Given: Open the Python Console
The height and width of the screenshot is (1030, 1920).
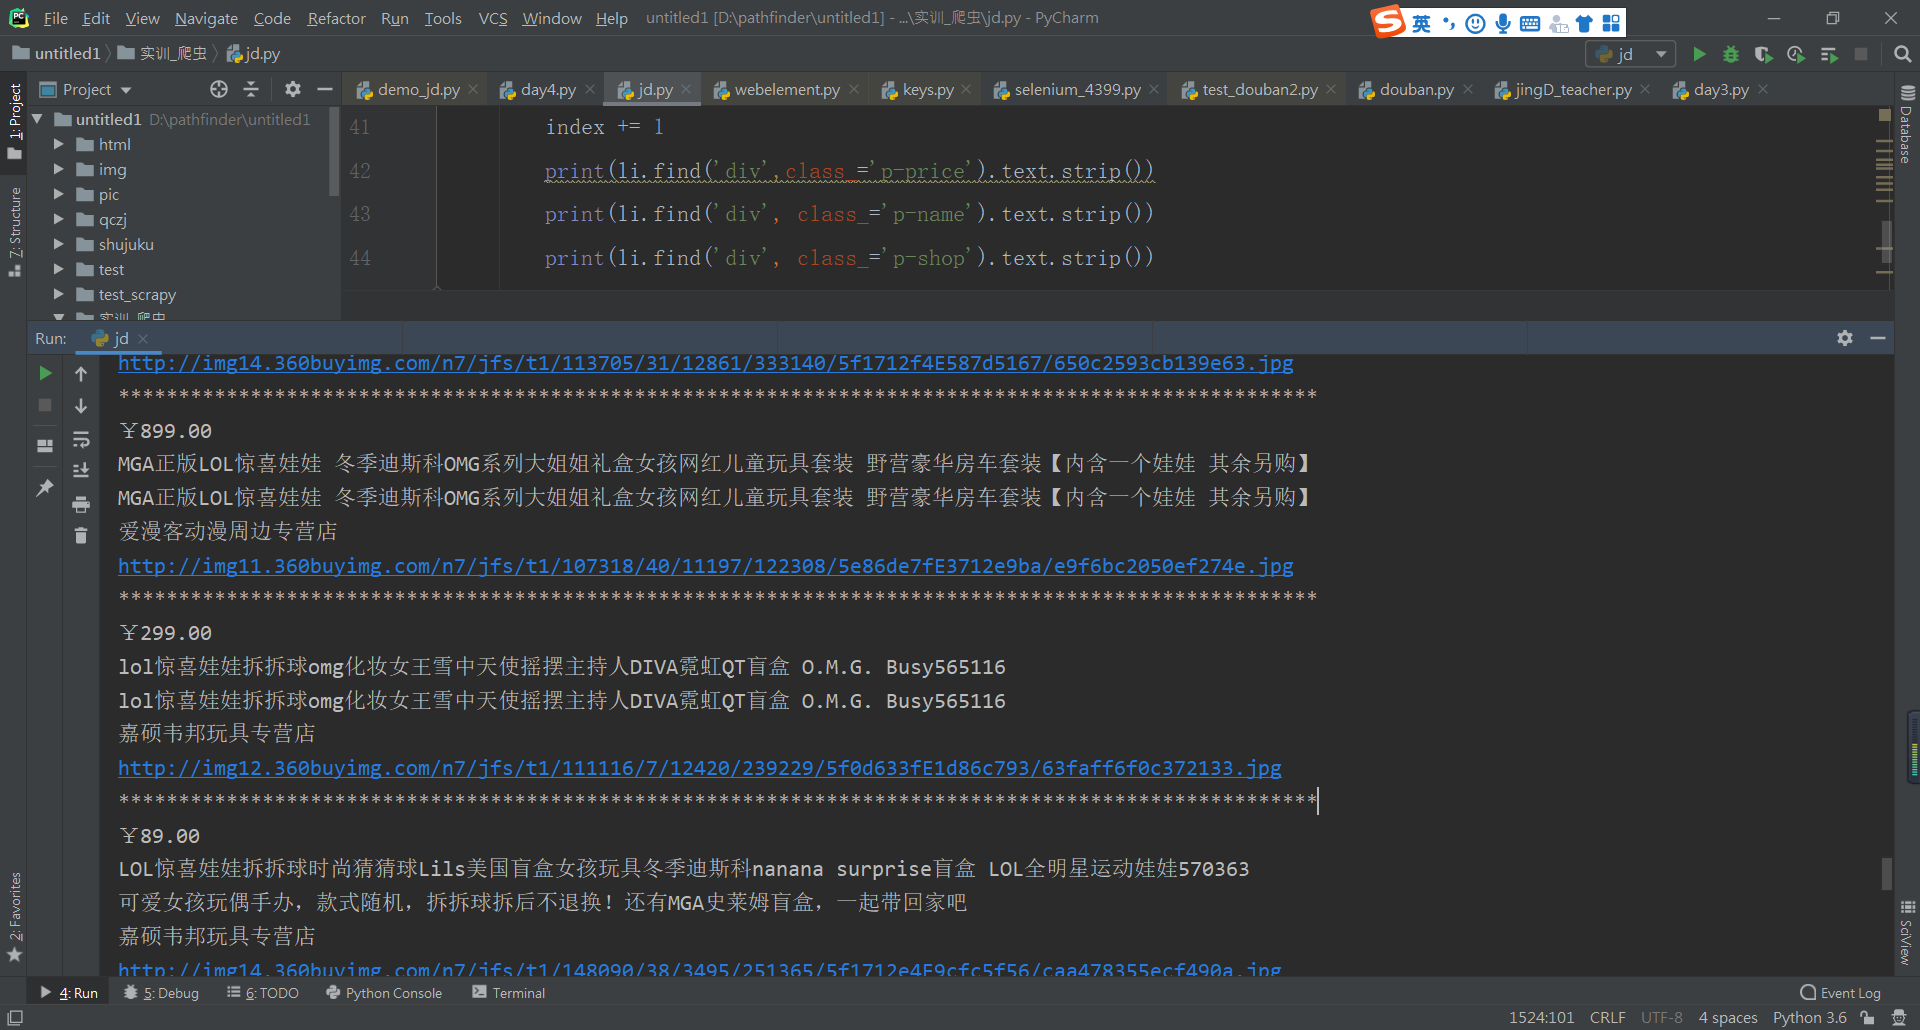Looking at the screenshot, I should (x=384, y=993).
